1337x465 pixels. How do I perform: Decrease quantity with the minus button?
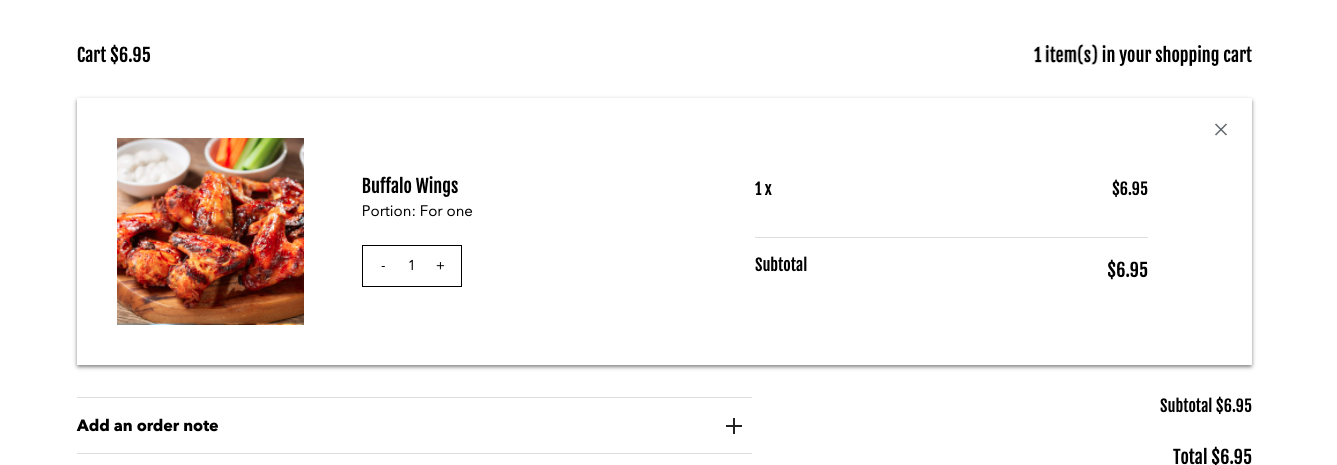click(x=383, y=266)
